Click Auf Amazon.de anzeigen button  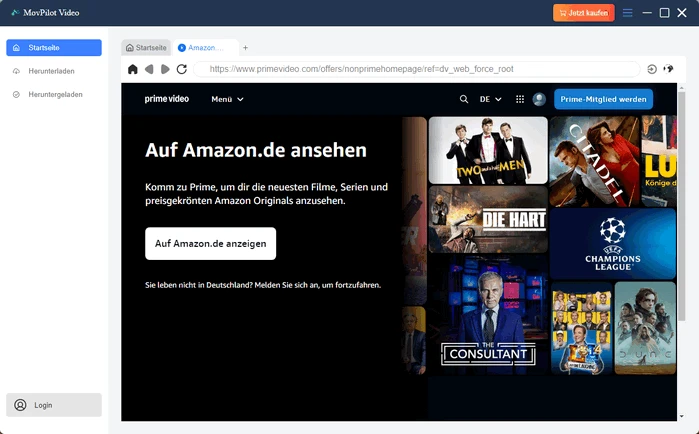[210, 243]
